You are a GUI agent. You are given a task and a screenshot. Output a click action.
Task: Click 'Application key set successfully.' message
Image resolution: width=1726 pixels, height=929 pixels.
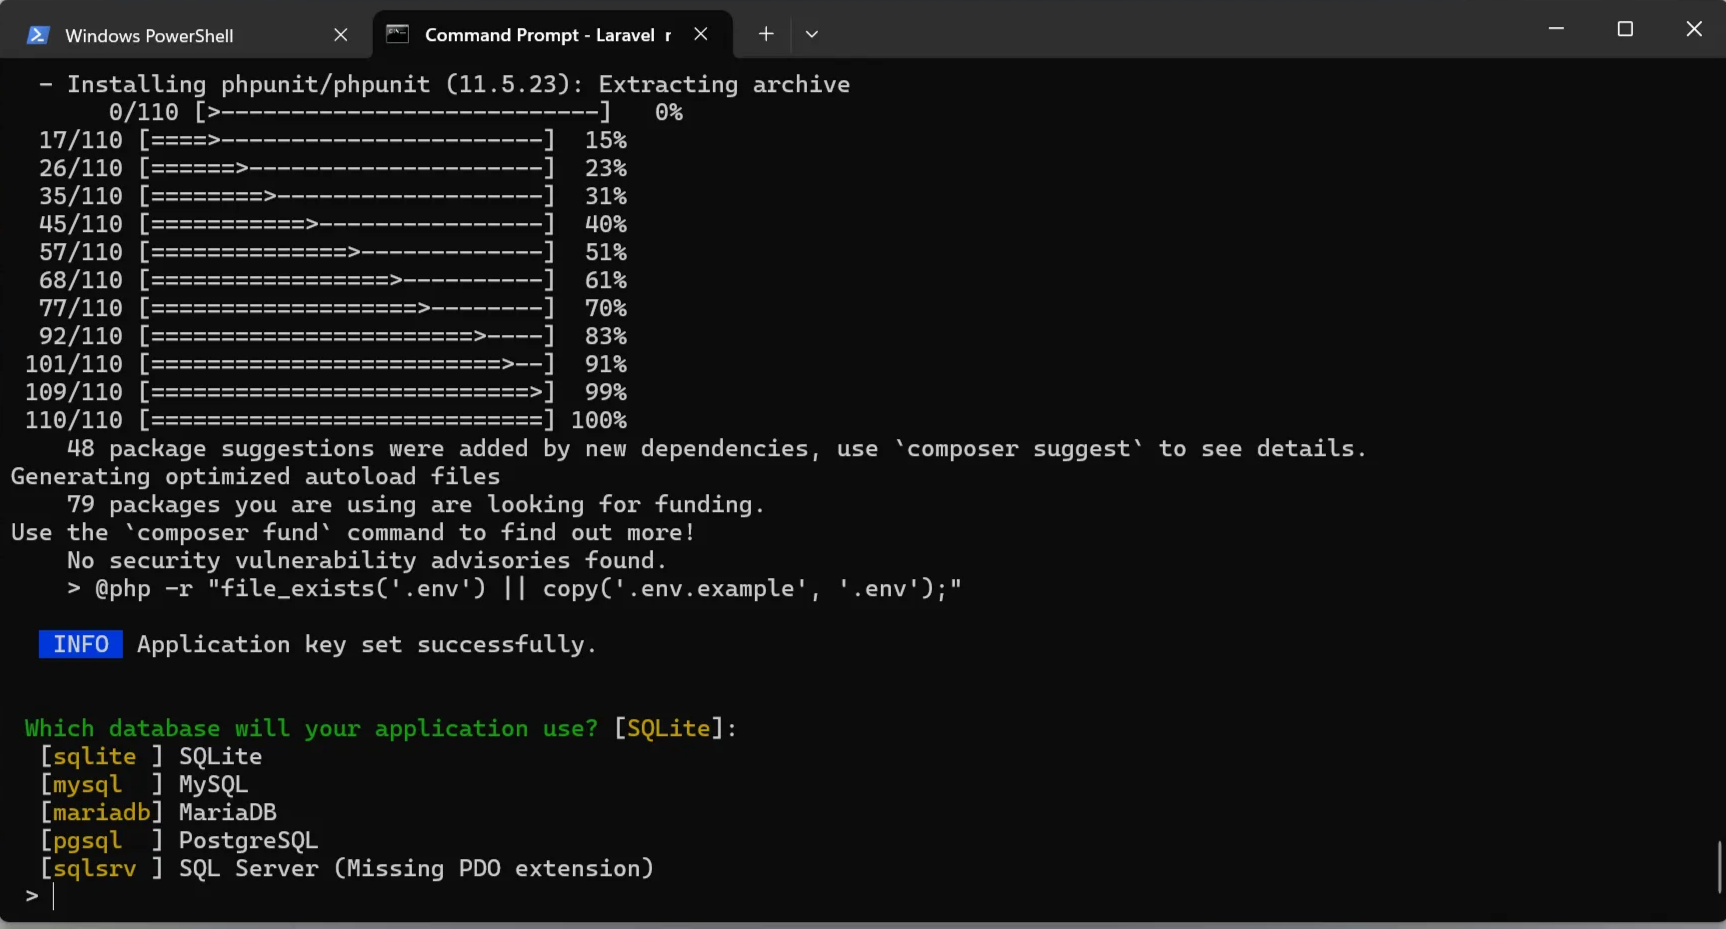coord(367,645)
